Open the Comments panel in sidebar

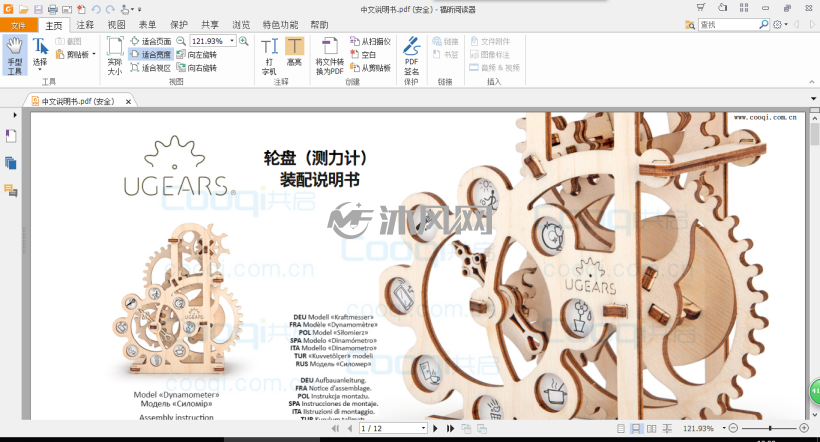pos(11,190)
